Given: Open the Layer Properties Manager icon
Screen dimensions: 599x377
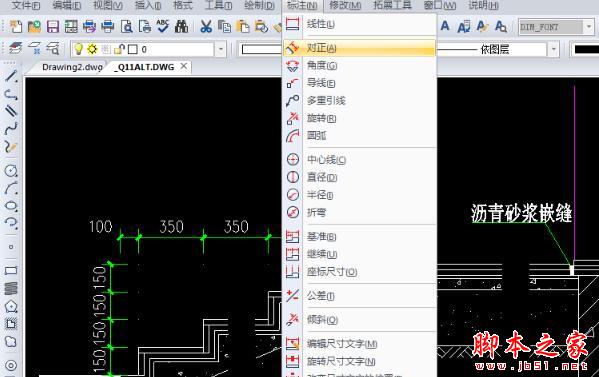Looking at the screenshot, I should click(15, 49).
